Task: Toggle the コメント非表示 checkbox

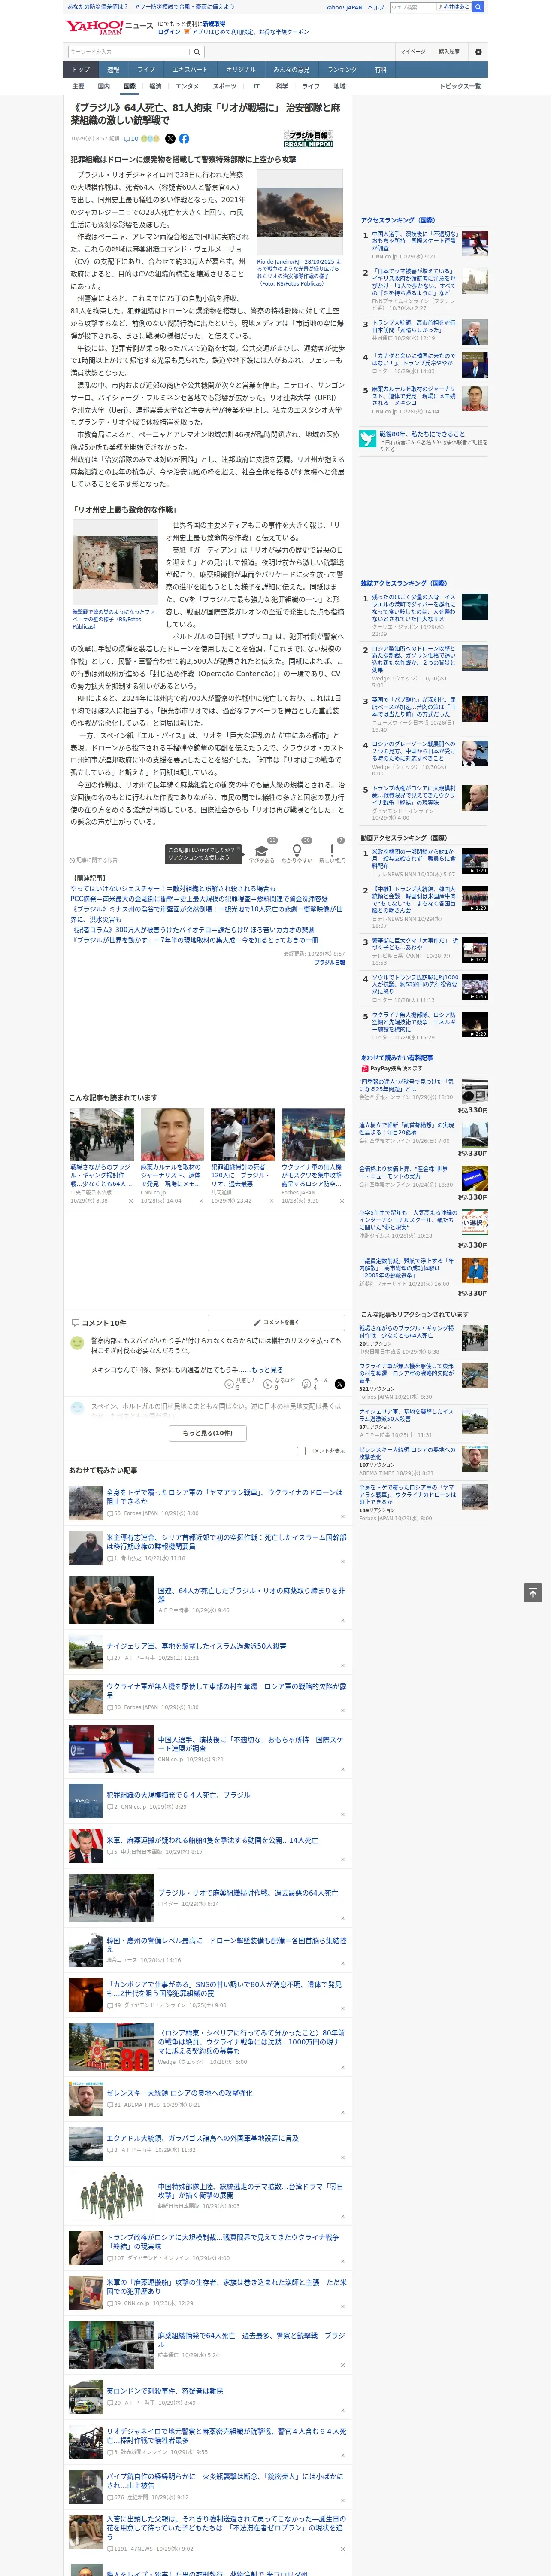Action: pos(301,1451)
